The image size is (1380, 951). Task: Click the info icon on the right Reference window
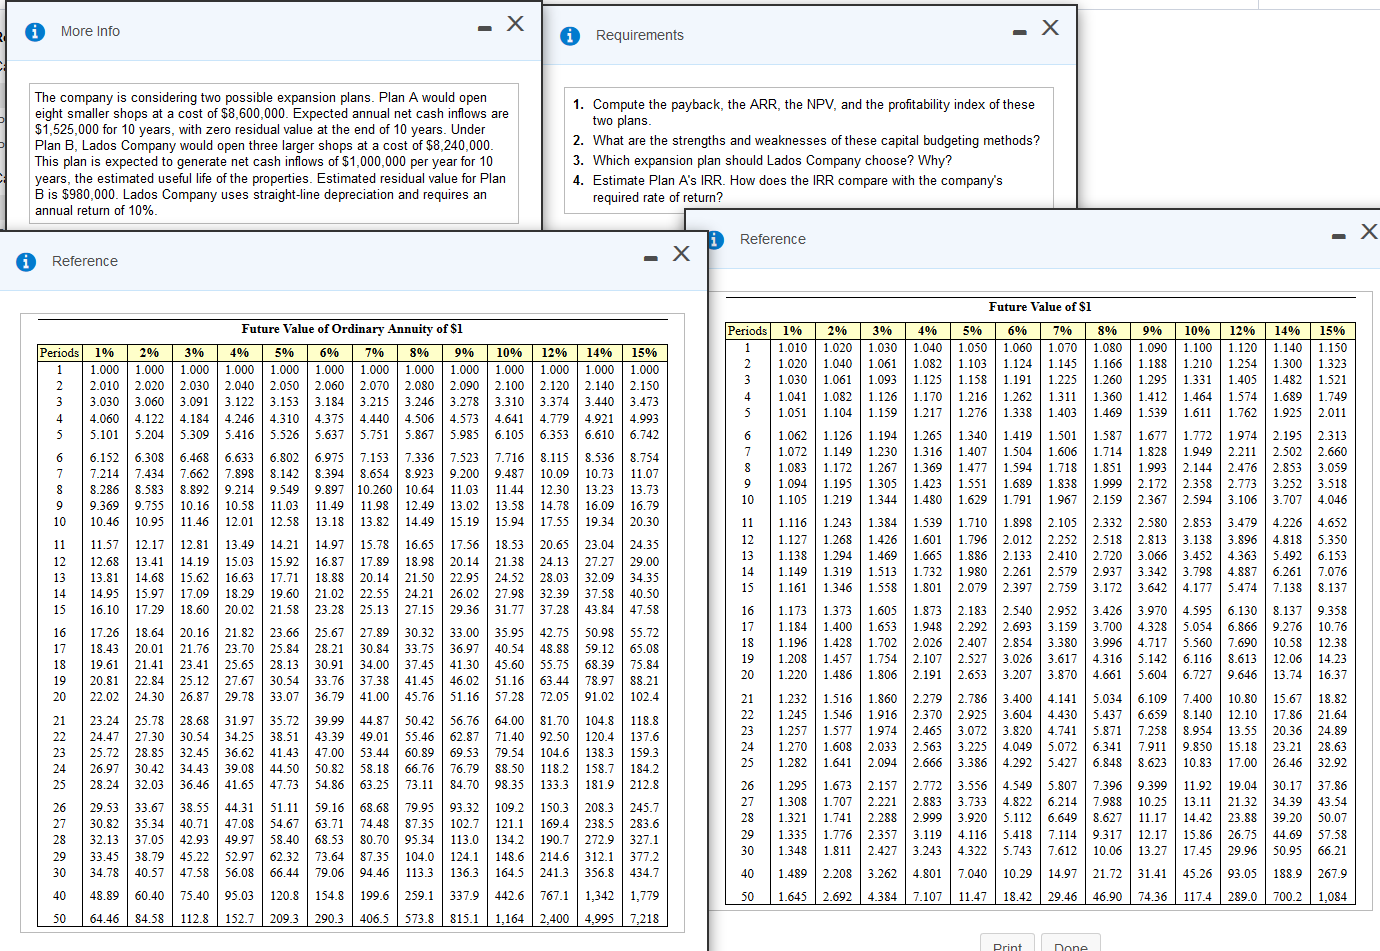(x=713, y=239)
